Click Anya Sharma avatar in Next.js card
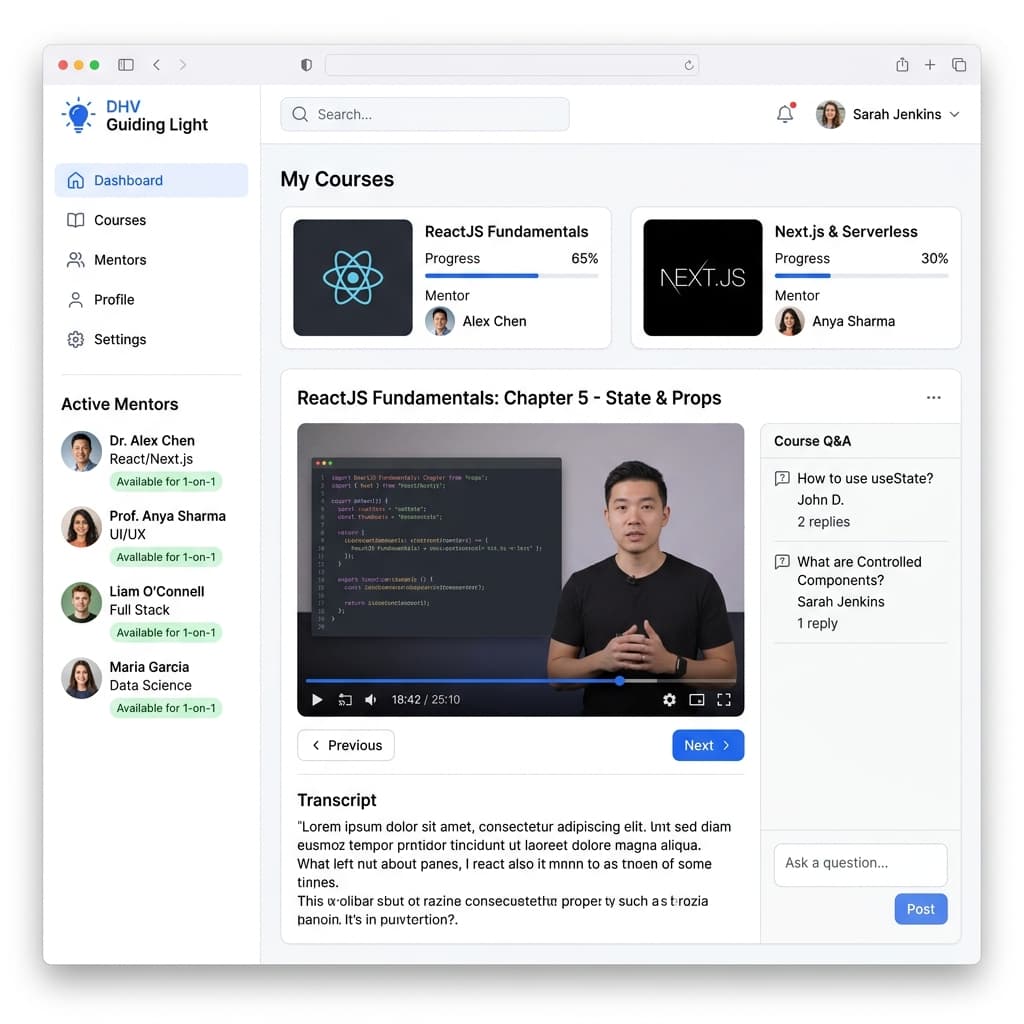1024x1024 pixels. click(790, 321)
